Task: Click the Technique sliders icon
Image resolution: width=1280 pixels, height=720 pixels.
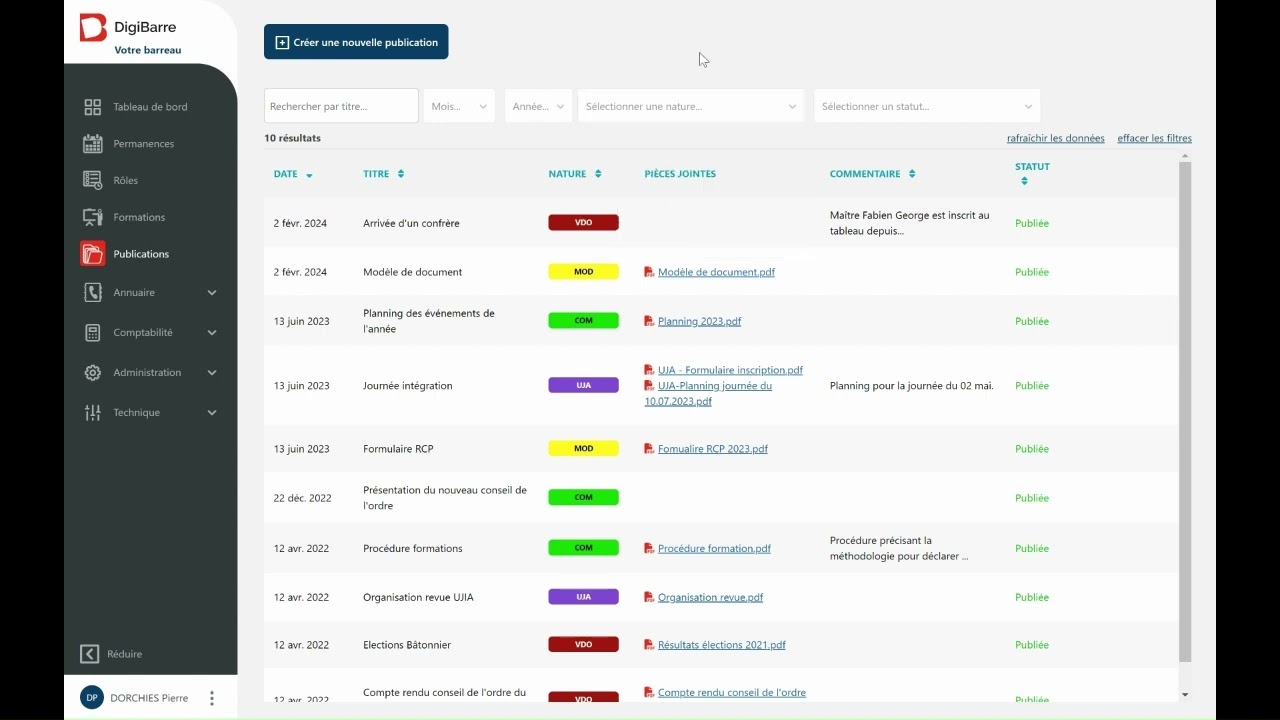Action: coord(93,413)
